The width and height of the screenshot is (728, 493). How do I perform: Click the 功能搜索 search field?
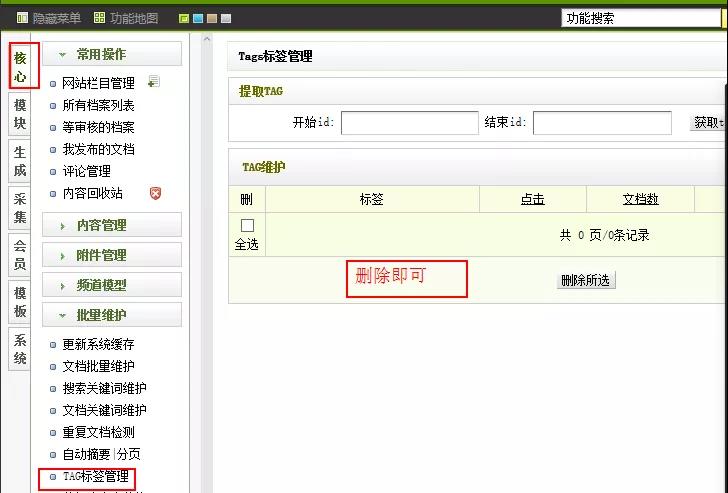pyautogui.click(x=641, y=18)
